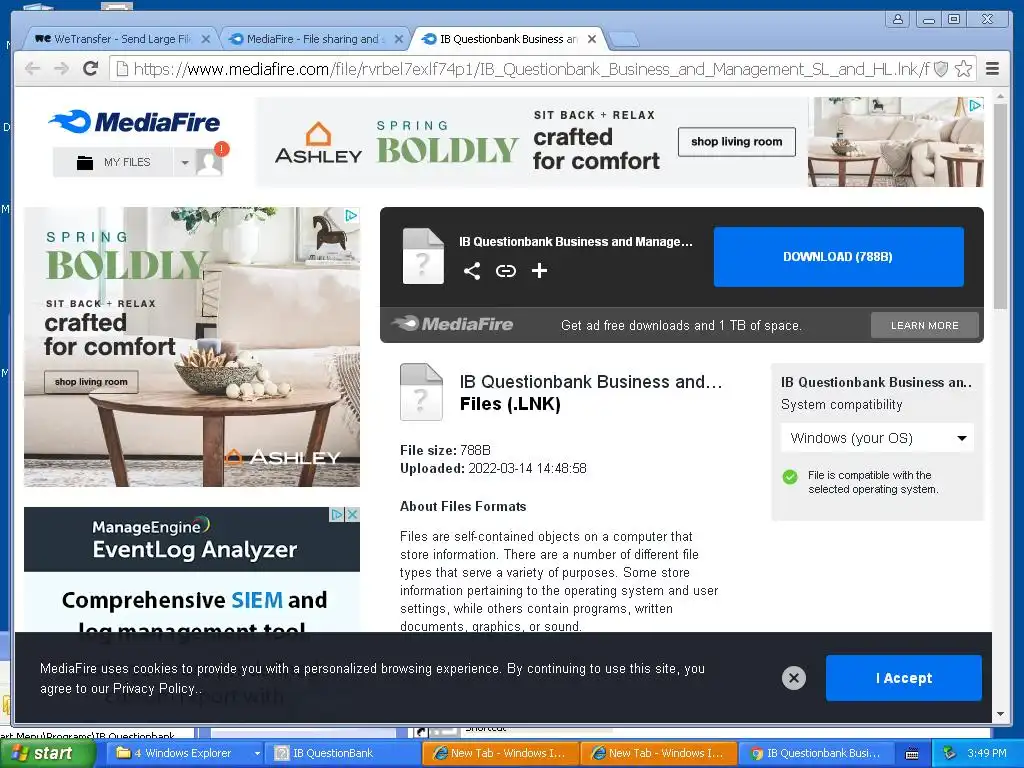The image size is (1024, 768).
Task: Click the Chrome user profile icon
Action: click(898, 20)
